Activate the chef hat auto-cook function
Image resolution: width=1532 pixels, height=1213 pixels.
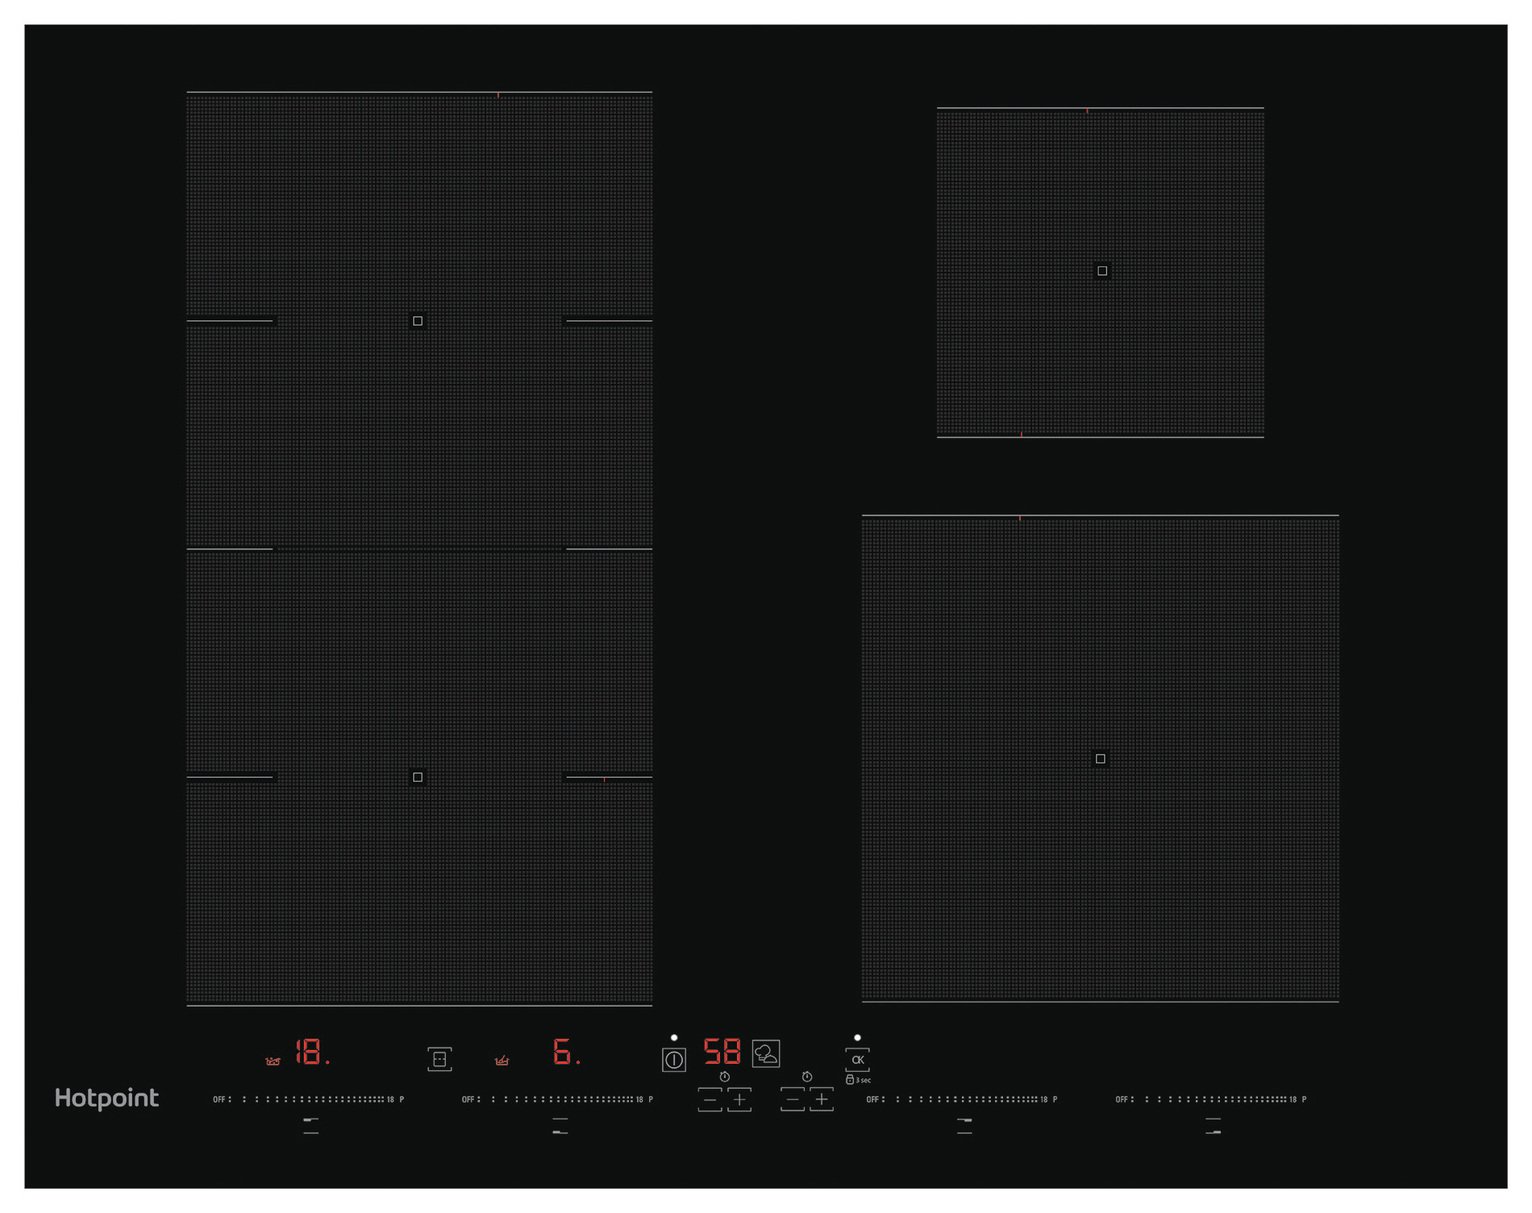766,1054
